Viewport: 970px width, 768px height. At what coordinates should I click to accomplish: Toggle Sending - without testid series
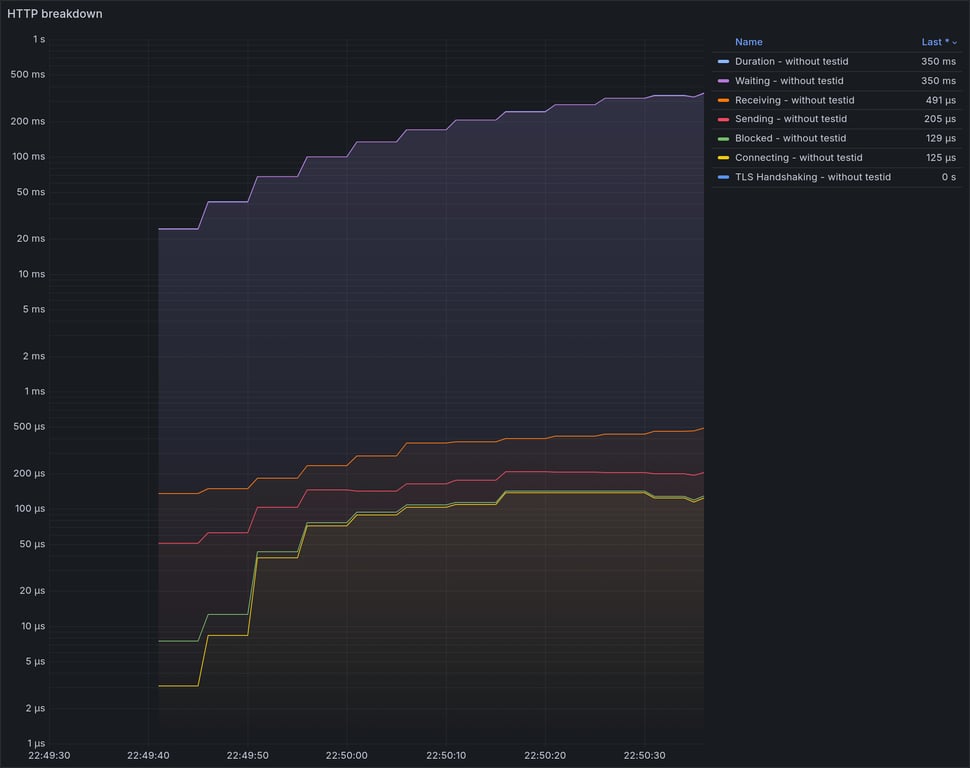791,119
